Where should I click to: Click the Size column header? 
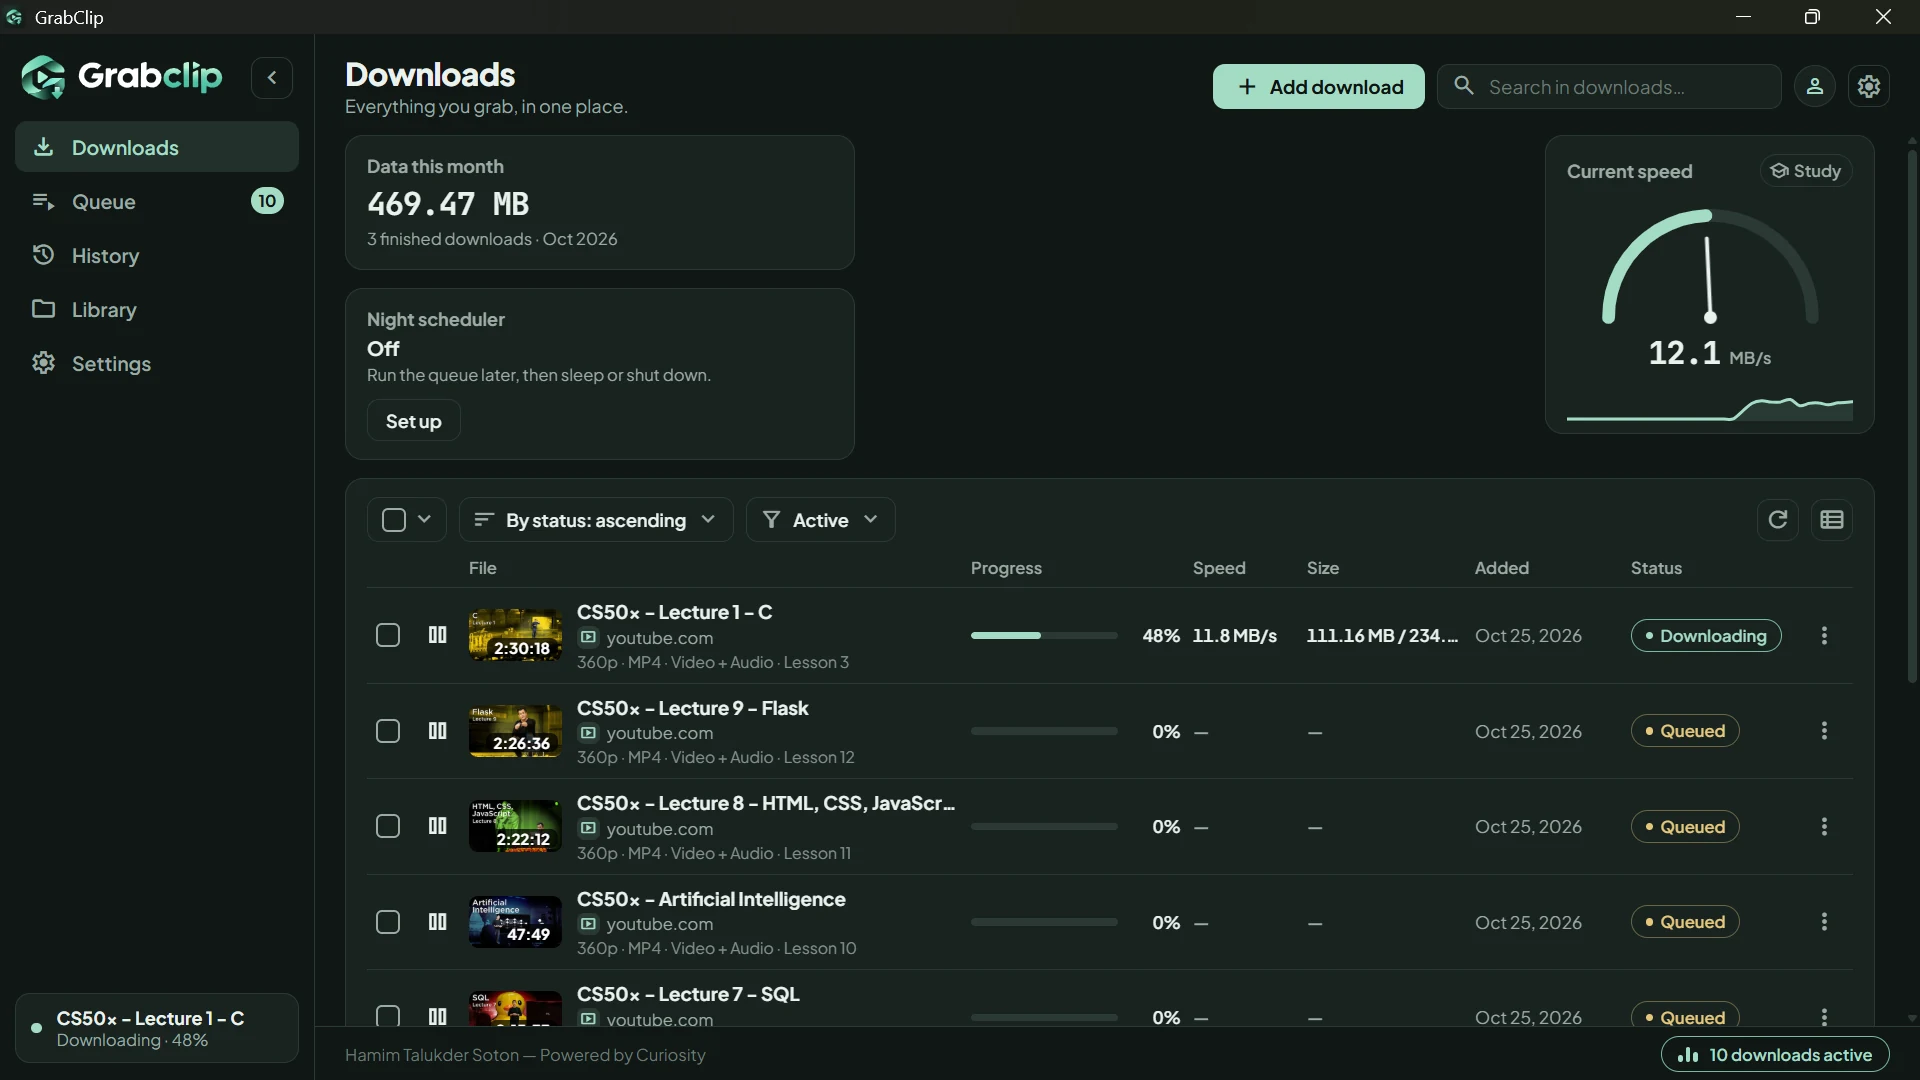(x=1322, y=568)
